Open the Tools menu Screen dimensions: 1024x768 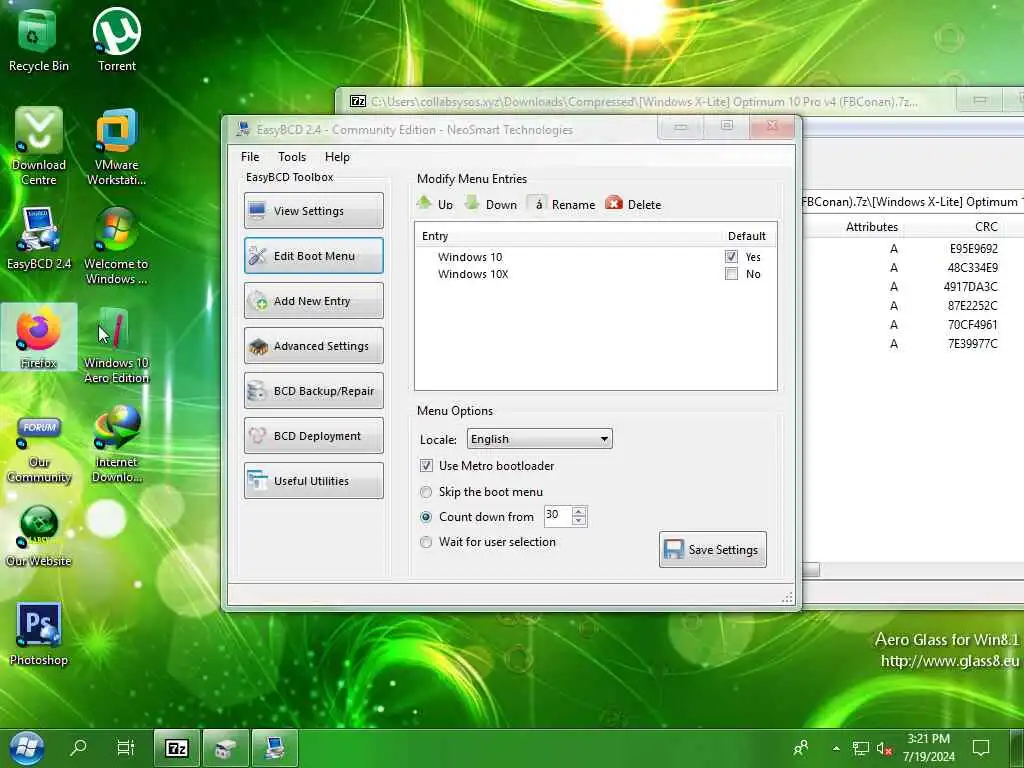tap(291, 157)
